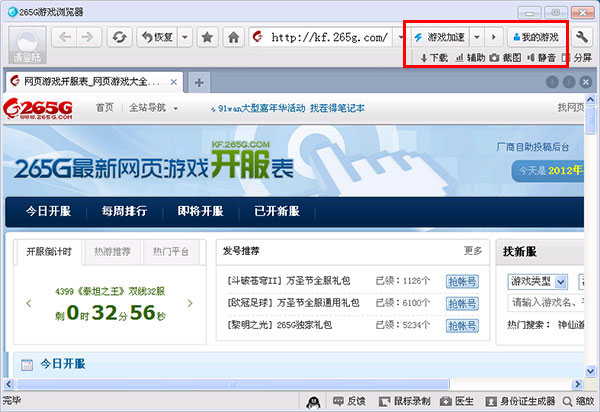Viewport: 600px width, 412px height.
Task: Open [黎明之光] 265G独家礼包 link
Action: point(279,325)
